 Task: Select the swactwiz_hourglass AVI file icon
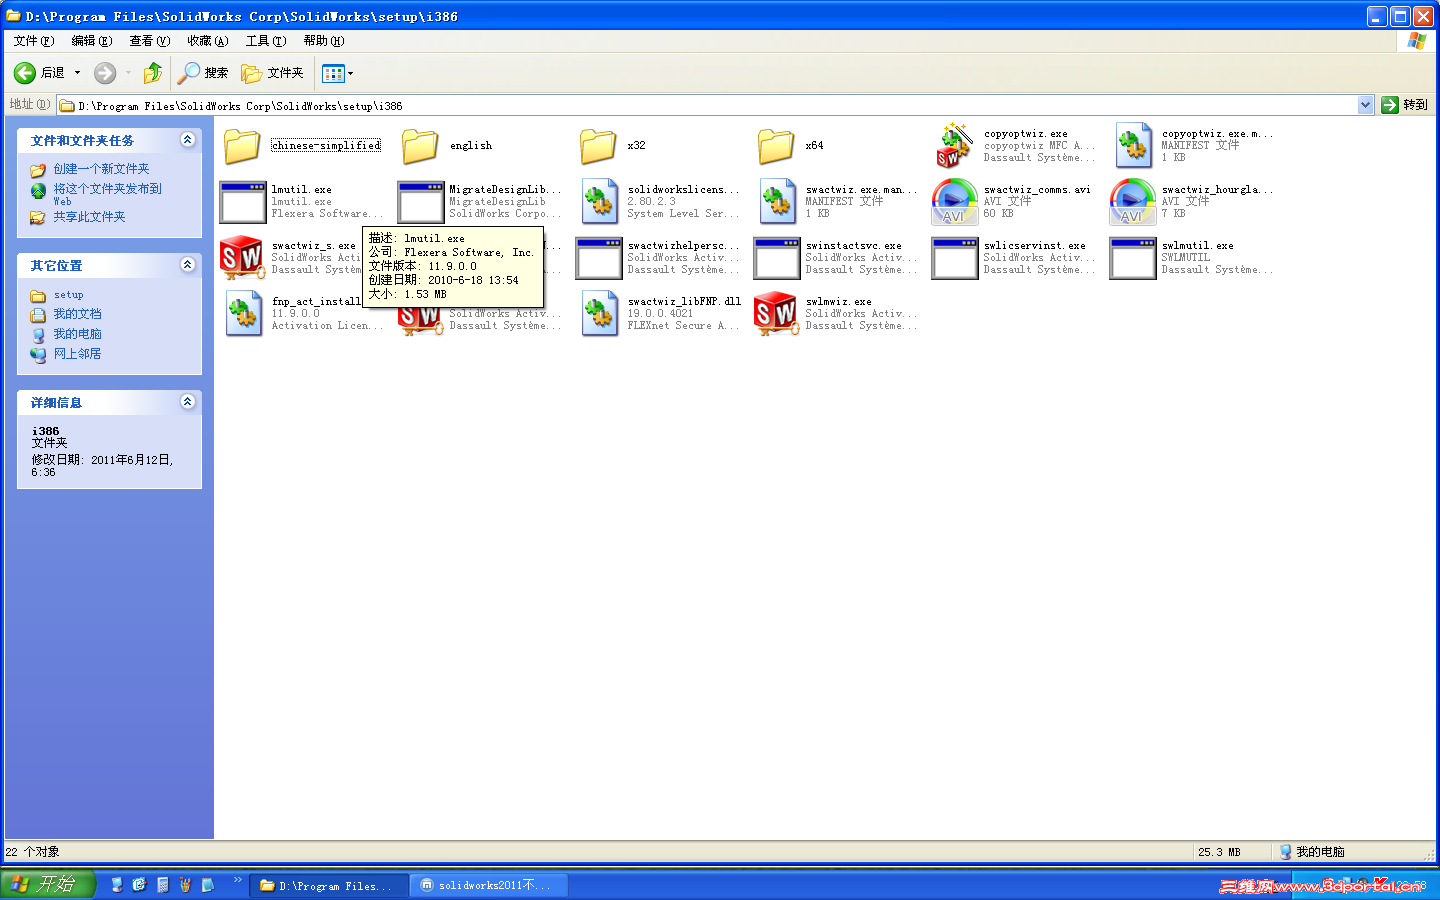(1132, 202)
